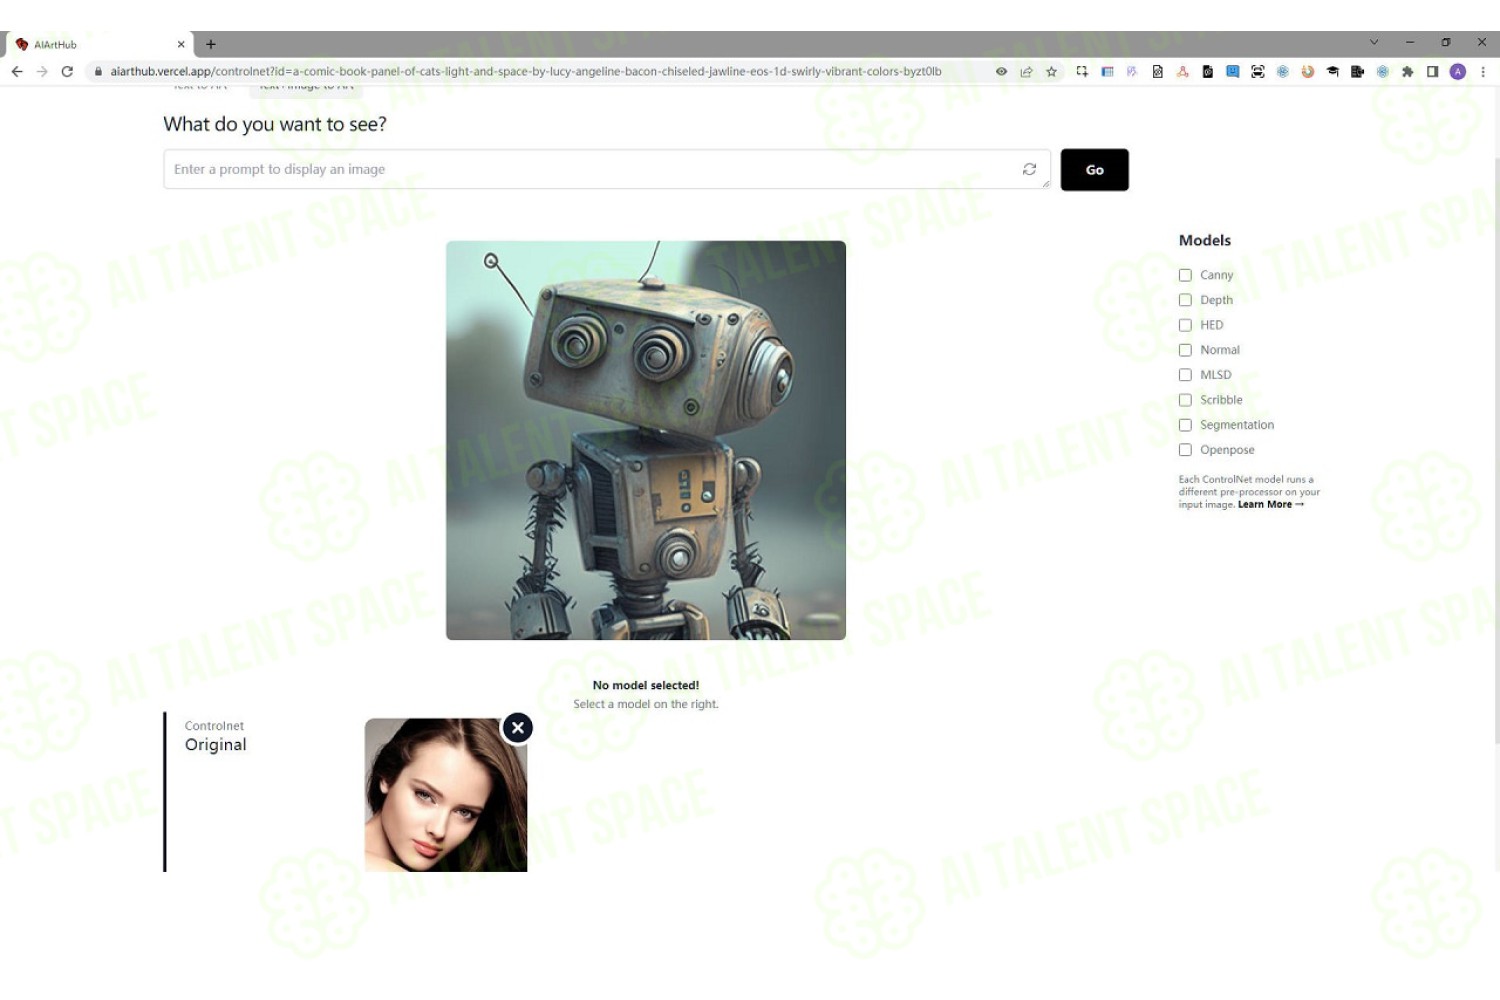Enable the Segmentation model checkbox

pos(1185,425)
